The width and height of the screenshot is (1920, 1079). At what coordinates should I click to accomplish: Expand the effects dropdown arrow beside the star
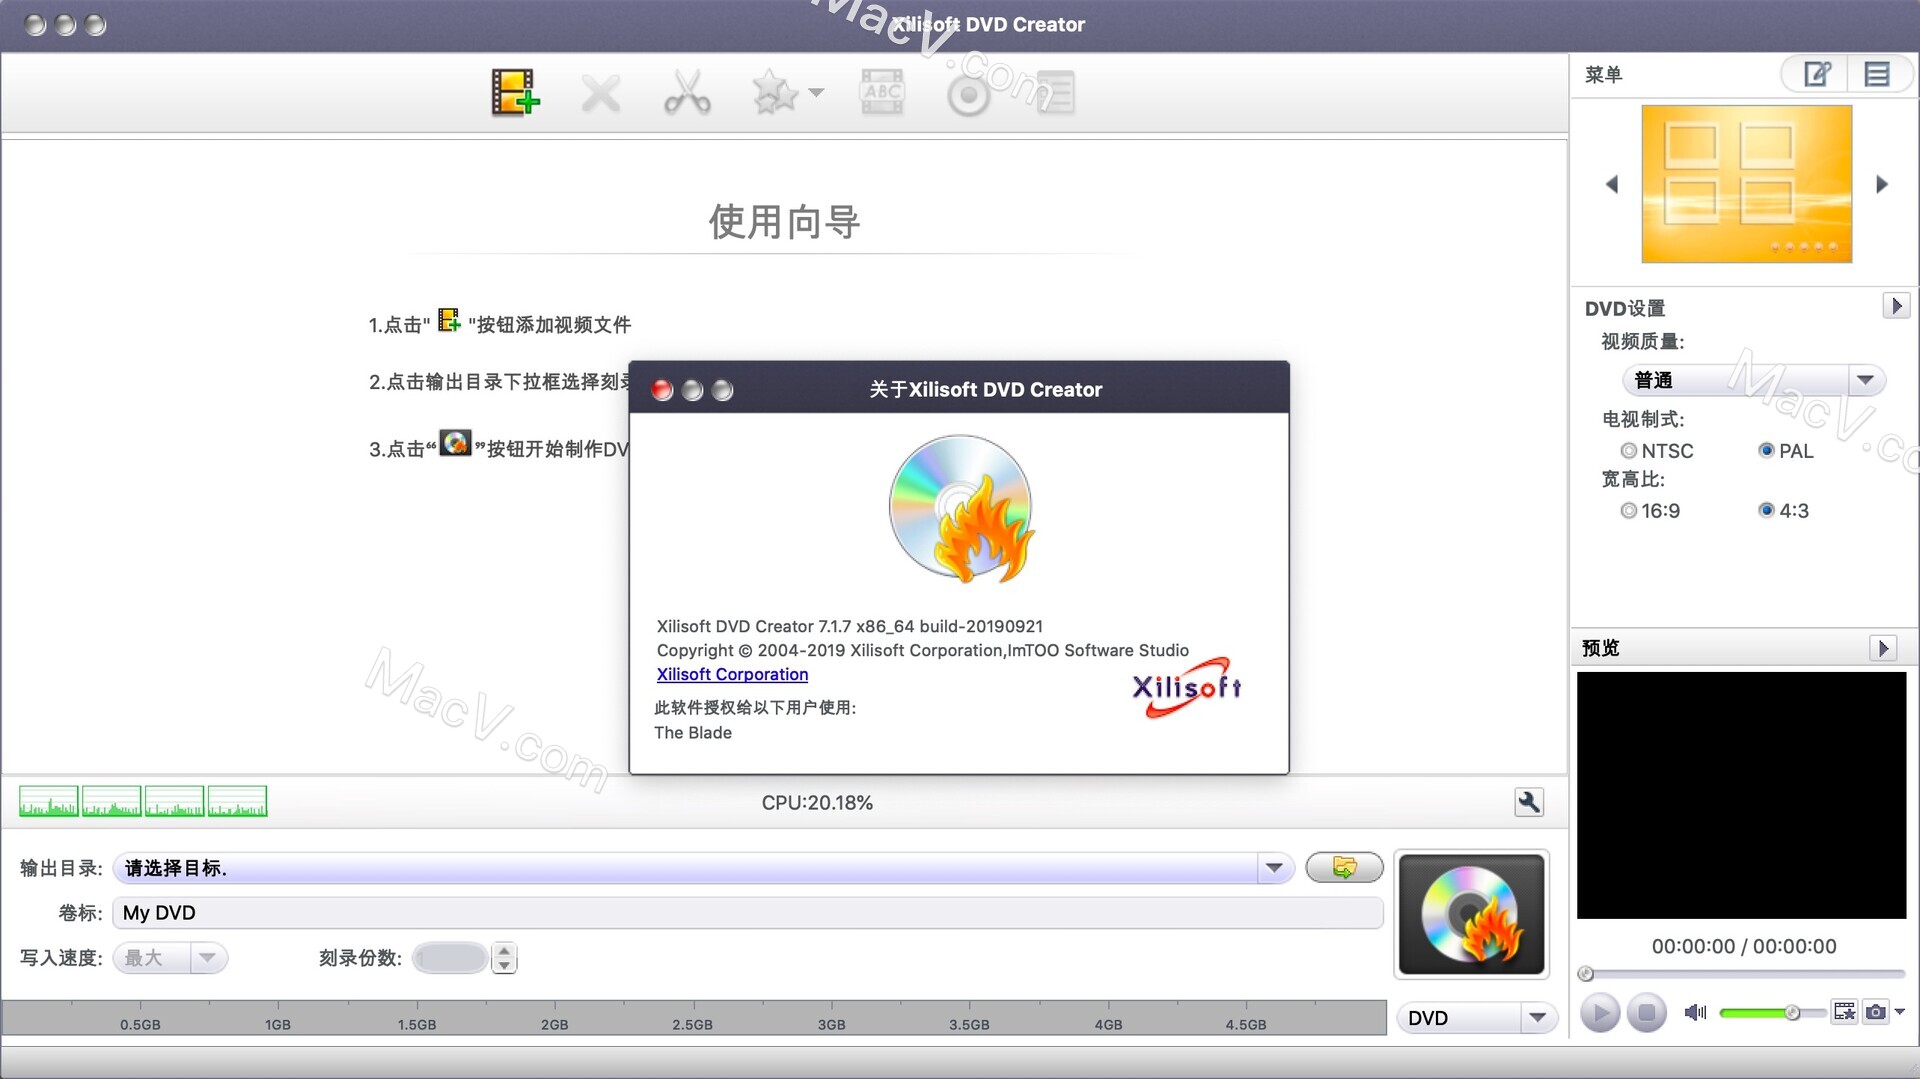point(816,93)
